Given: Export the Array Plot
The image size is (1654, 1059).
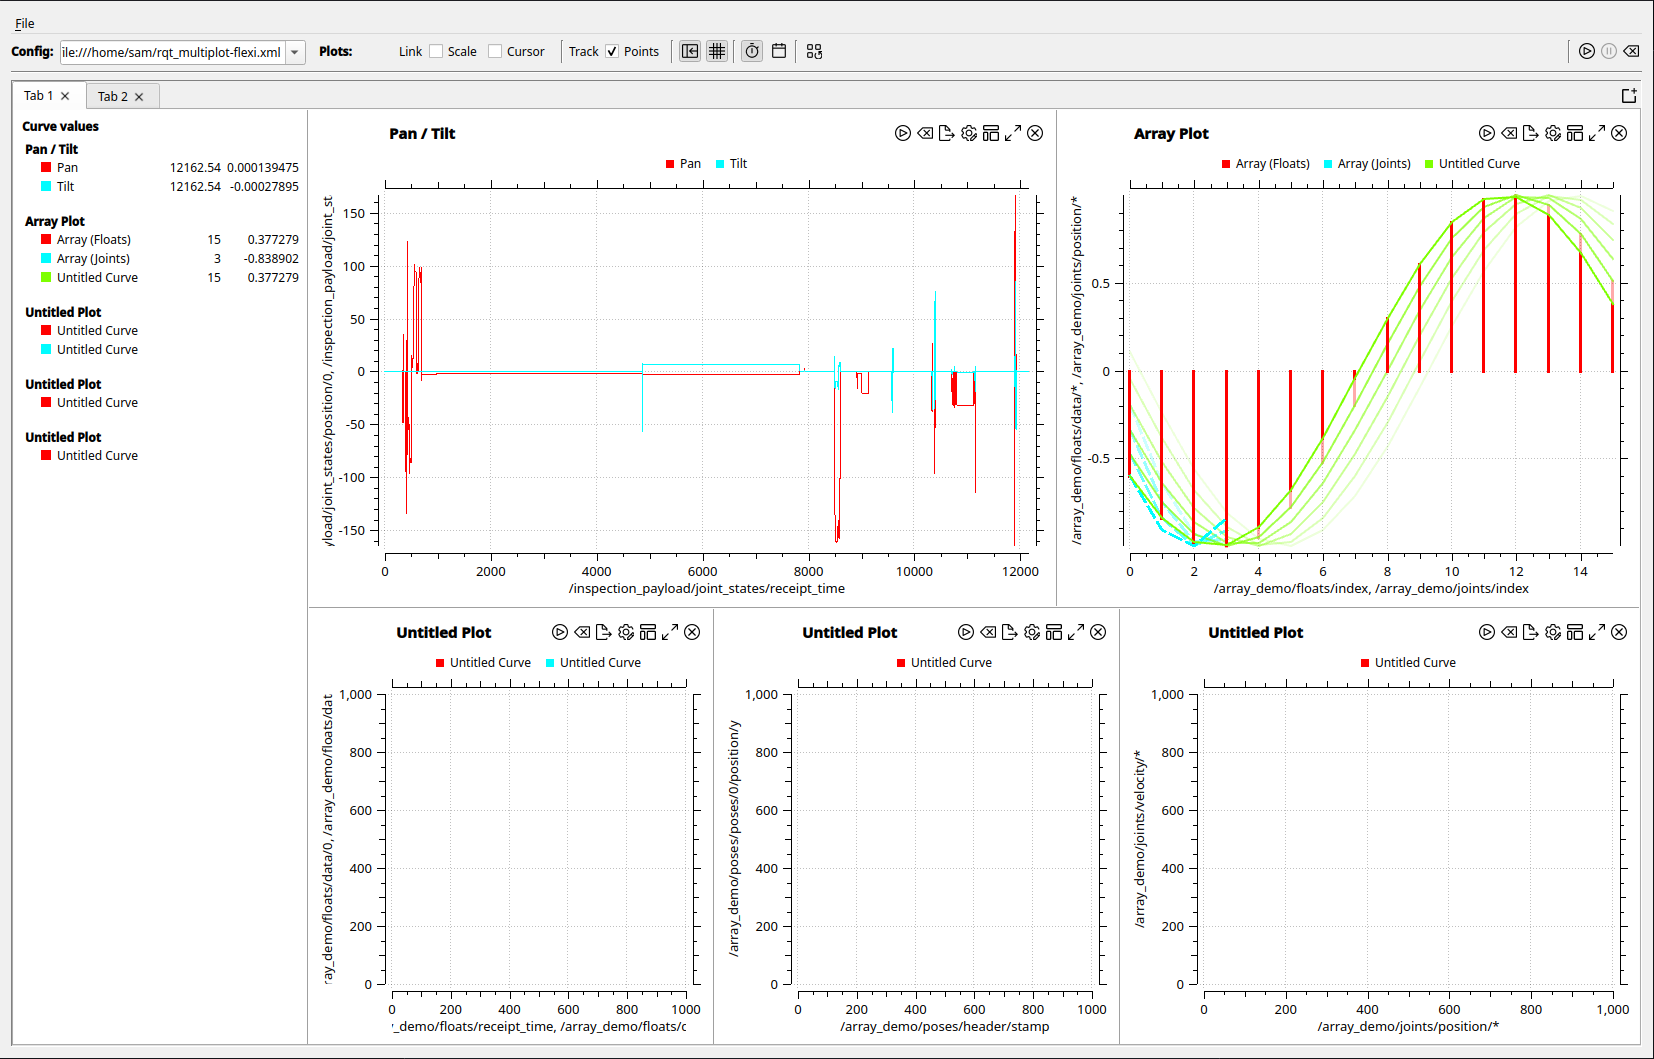Looking at the screenshot, I should (x=1531, y=133).
